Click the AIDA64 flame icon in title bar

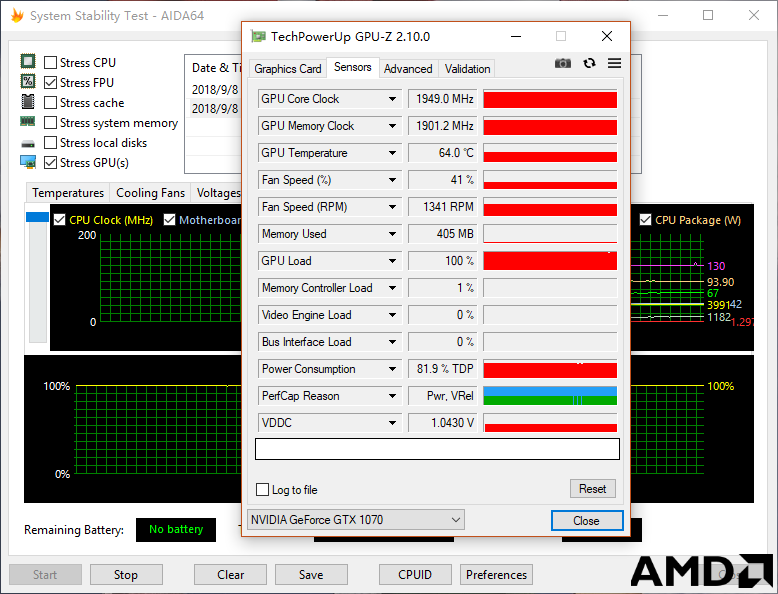(x=17, y=15)
